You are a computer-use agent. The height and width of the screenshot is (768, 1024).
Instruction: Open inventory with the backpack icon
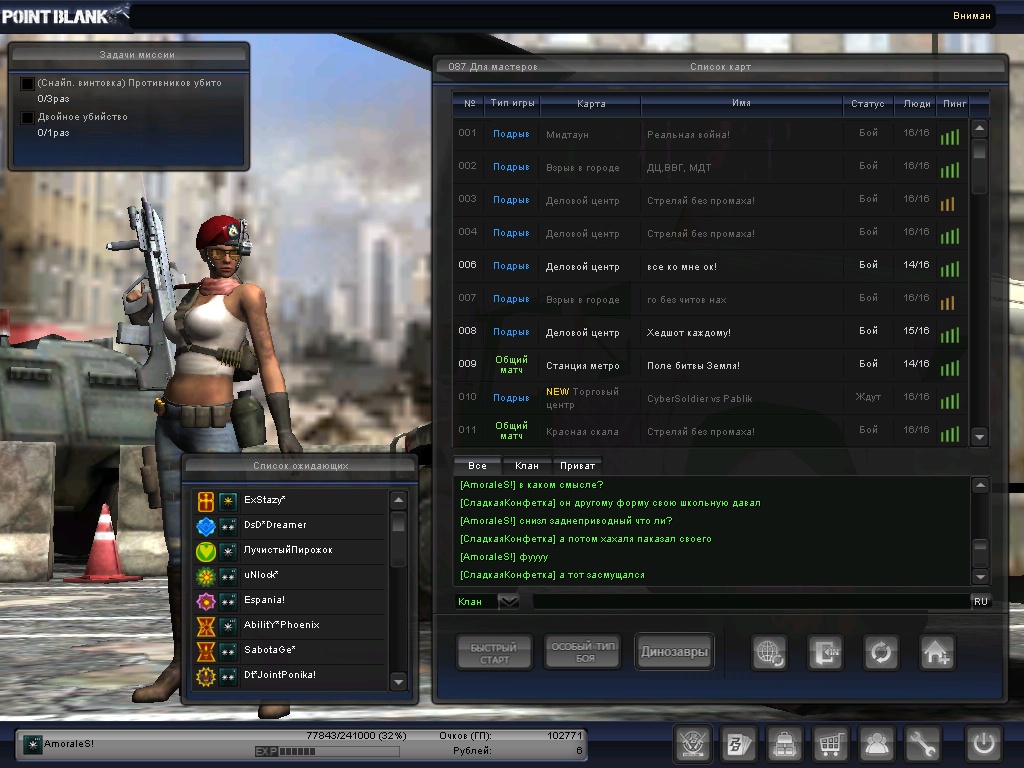784,744
